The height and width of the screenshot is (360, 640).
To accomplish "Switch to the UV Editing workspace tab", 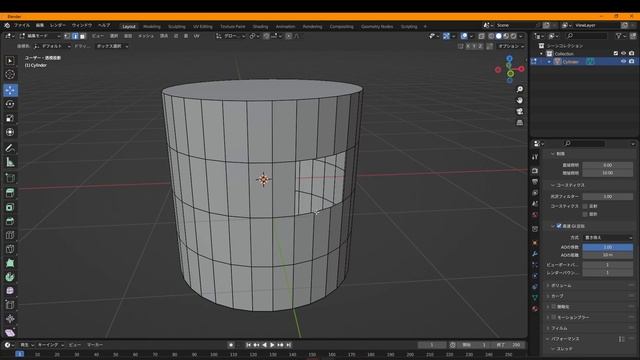I will pos(203,27).
